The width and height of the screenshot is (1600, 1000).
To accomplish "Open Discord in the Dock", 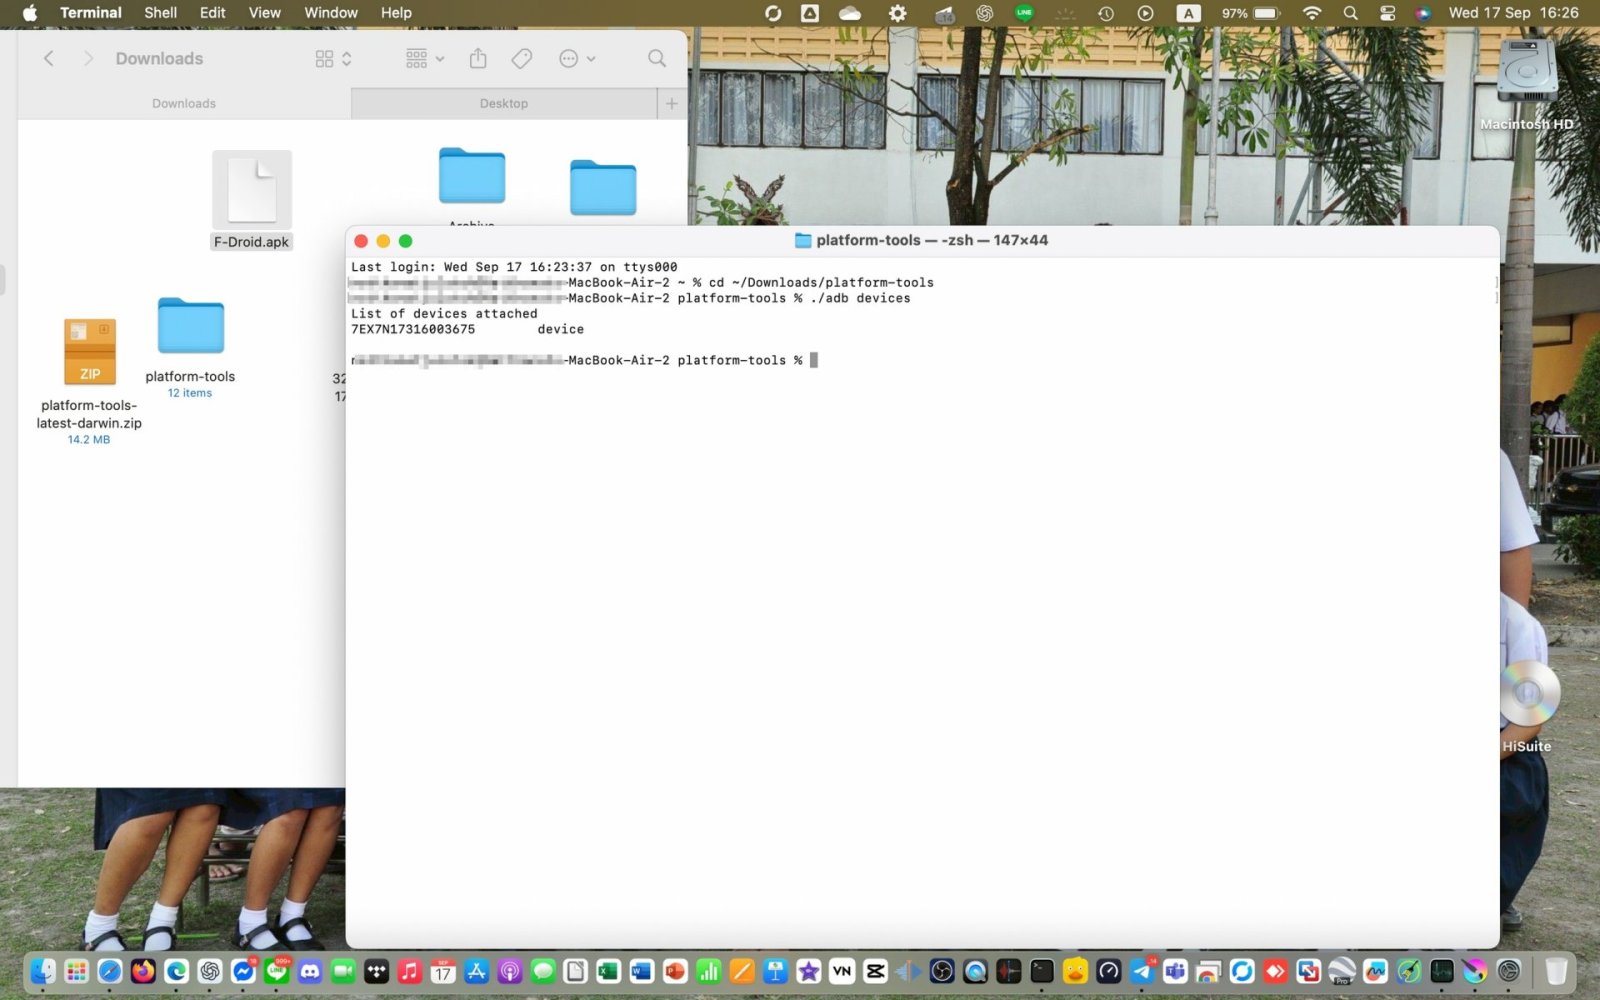I will pos(310,971).
